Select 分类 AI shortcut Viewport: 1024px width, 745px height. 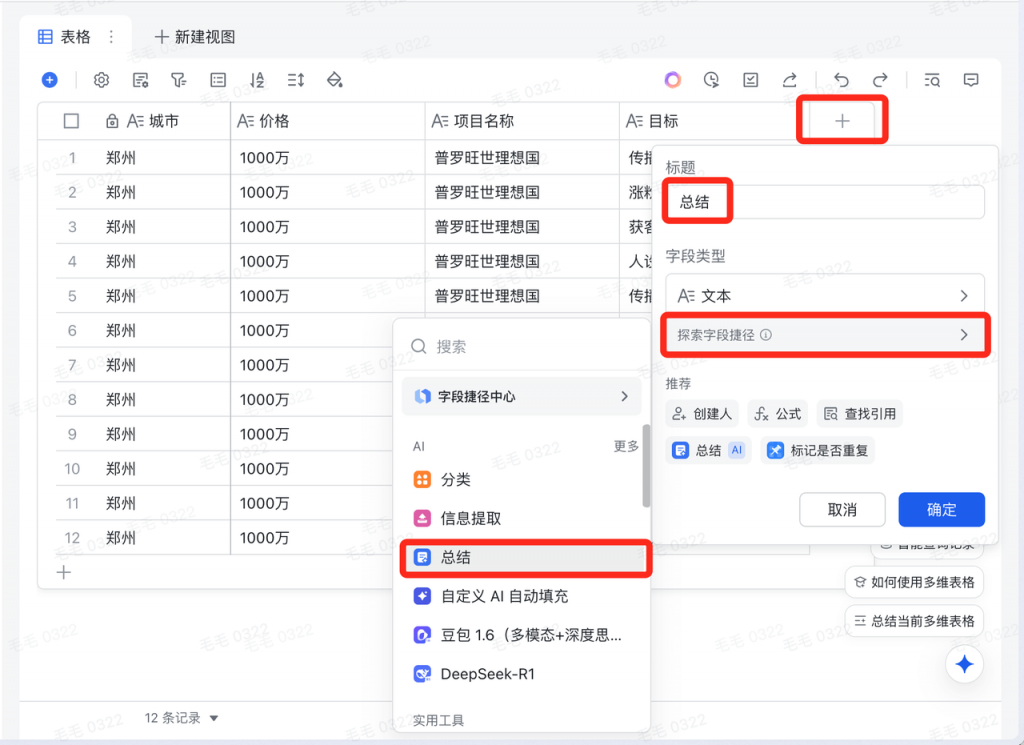tap(522, 480)
